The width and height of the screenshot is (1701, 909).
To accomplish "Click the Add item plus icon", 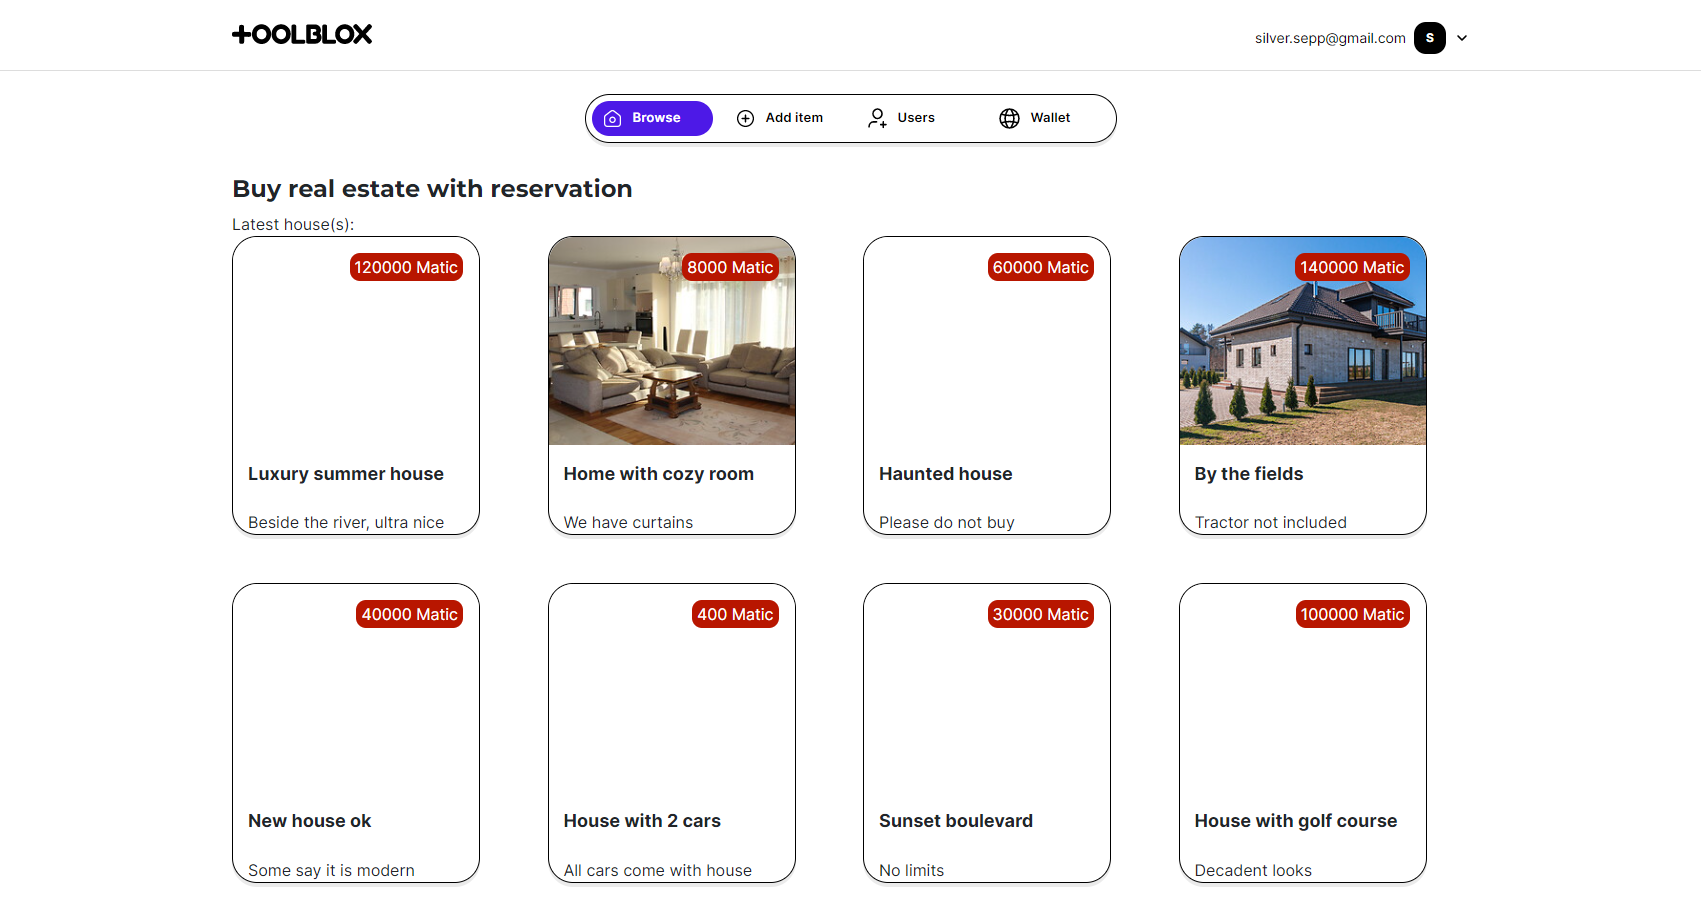I will pos(745,118).
